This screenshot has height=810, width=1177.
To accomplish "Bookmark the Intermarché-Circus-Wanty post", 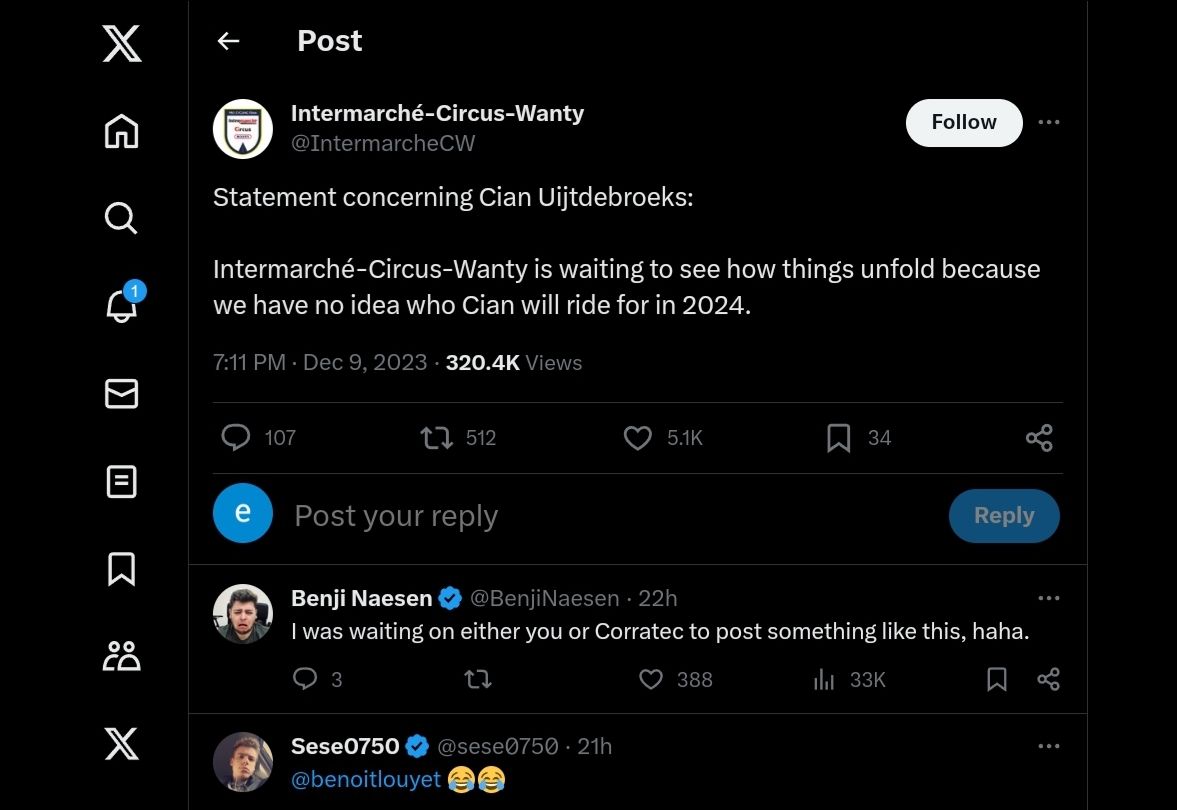I will [838, 438].
